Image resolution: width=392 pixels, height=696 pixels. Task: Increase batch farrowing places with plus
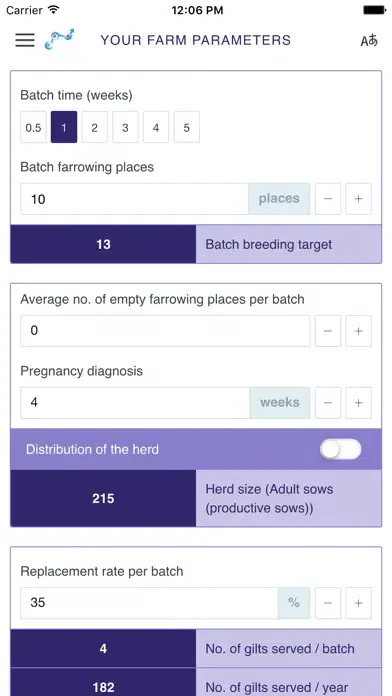coord(359,199)
